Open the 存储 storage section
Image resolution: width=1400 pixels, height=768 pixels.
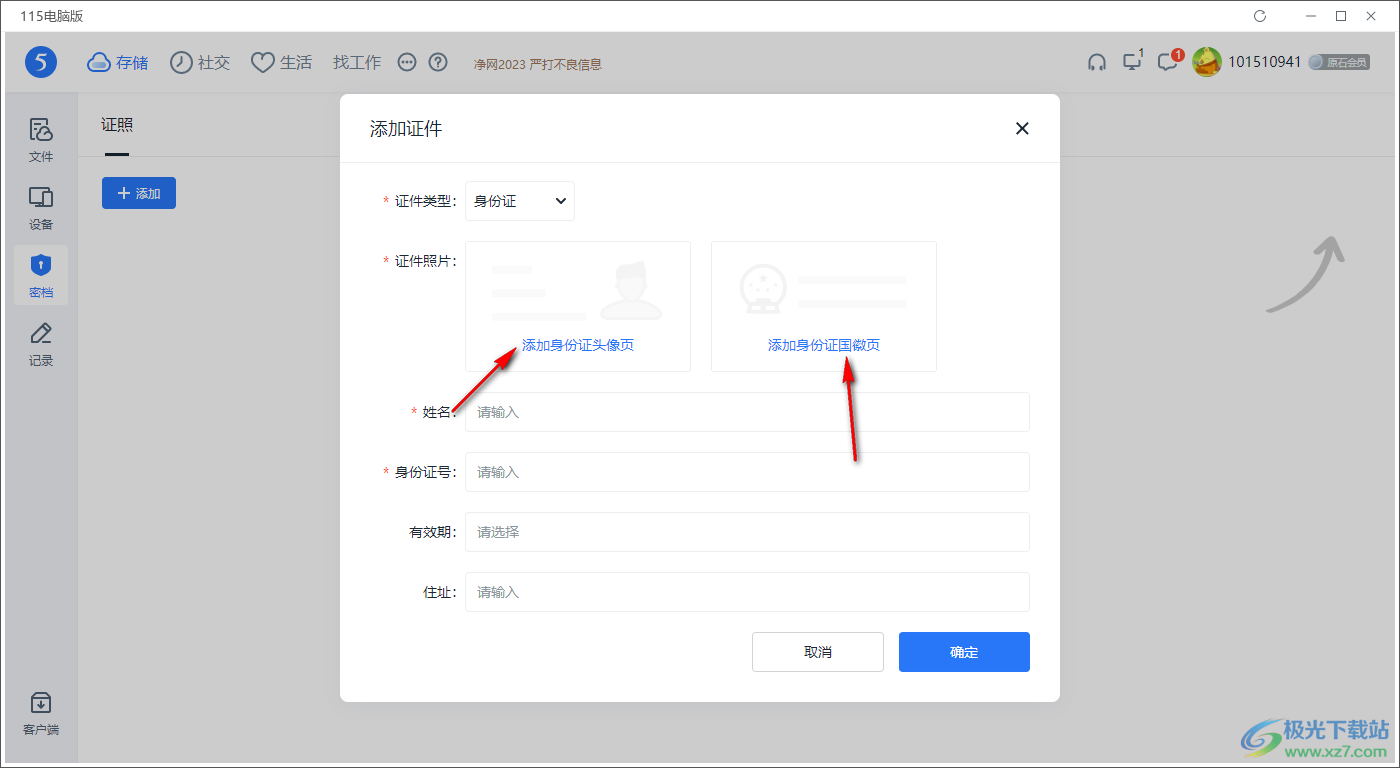click(x=118, y=62)
